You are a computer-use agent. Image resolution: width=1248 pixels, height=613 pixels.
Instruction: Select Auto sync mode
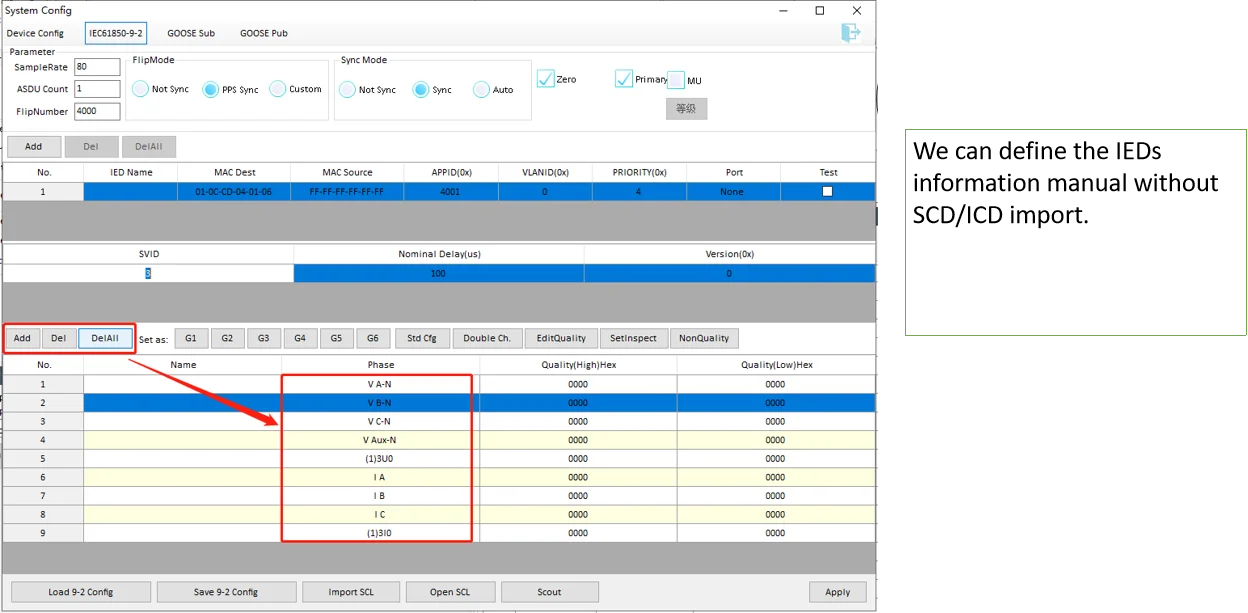[x=493, y=89]
